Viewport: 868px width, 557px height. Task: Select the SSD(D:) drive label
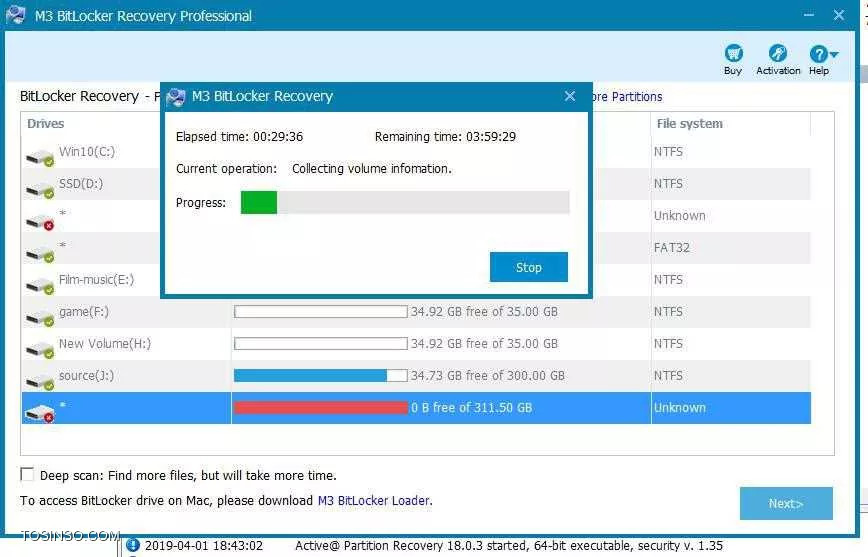(x=81, y=184)
